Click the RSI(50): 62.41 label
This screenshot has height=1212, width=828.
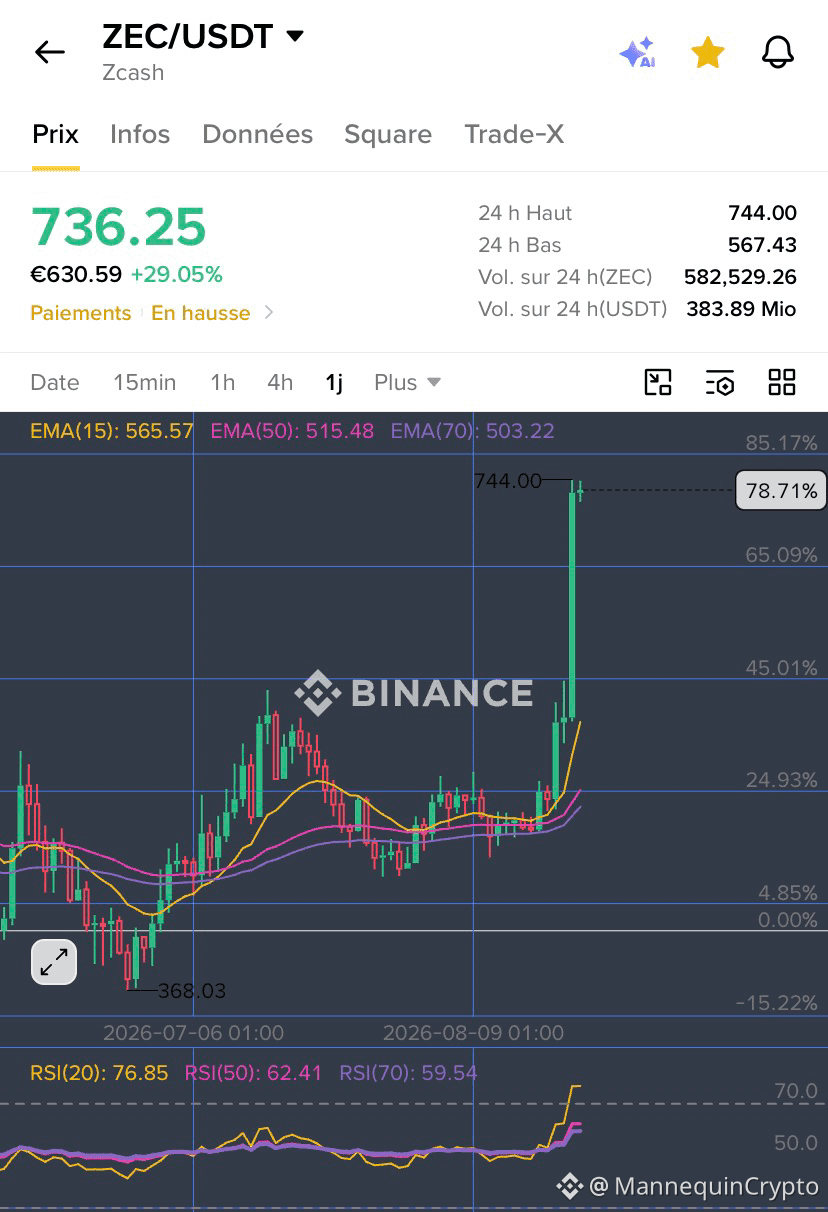click(x=254, y=1073)
